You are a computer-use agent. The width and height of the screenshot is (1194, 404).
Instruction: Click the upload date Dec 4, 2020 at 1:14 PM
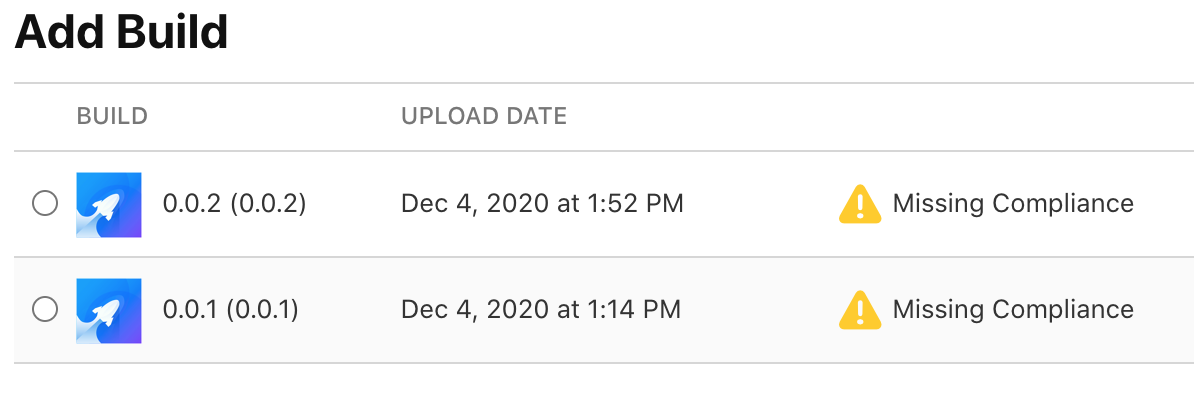541,310
